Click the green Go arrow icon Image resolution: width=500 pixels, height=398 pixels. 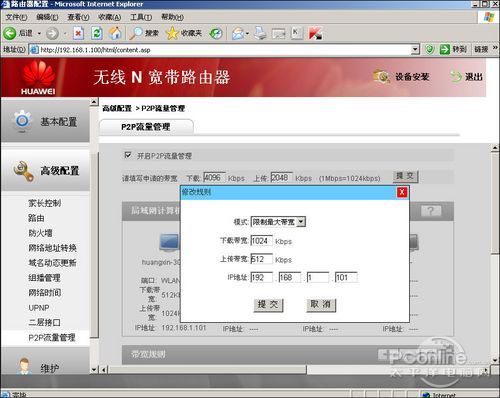coord(445,50)
